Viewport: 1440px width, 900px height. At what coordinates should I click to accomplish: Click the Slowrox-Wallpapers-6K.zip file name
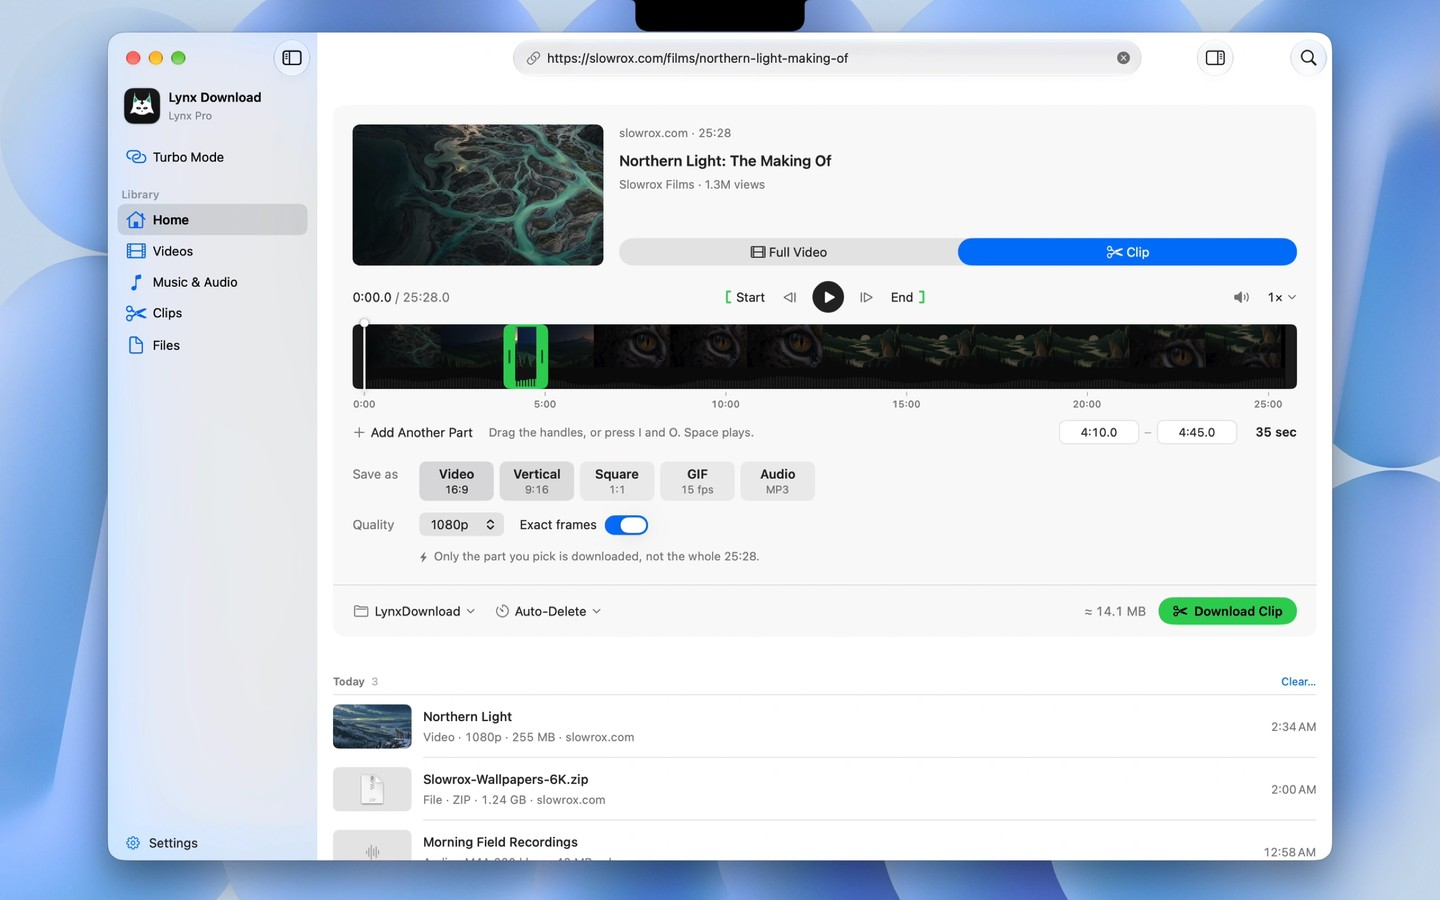coord(505,779)
